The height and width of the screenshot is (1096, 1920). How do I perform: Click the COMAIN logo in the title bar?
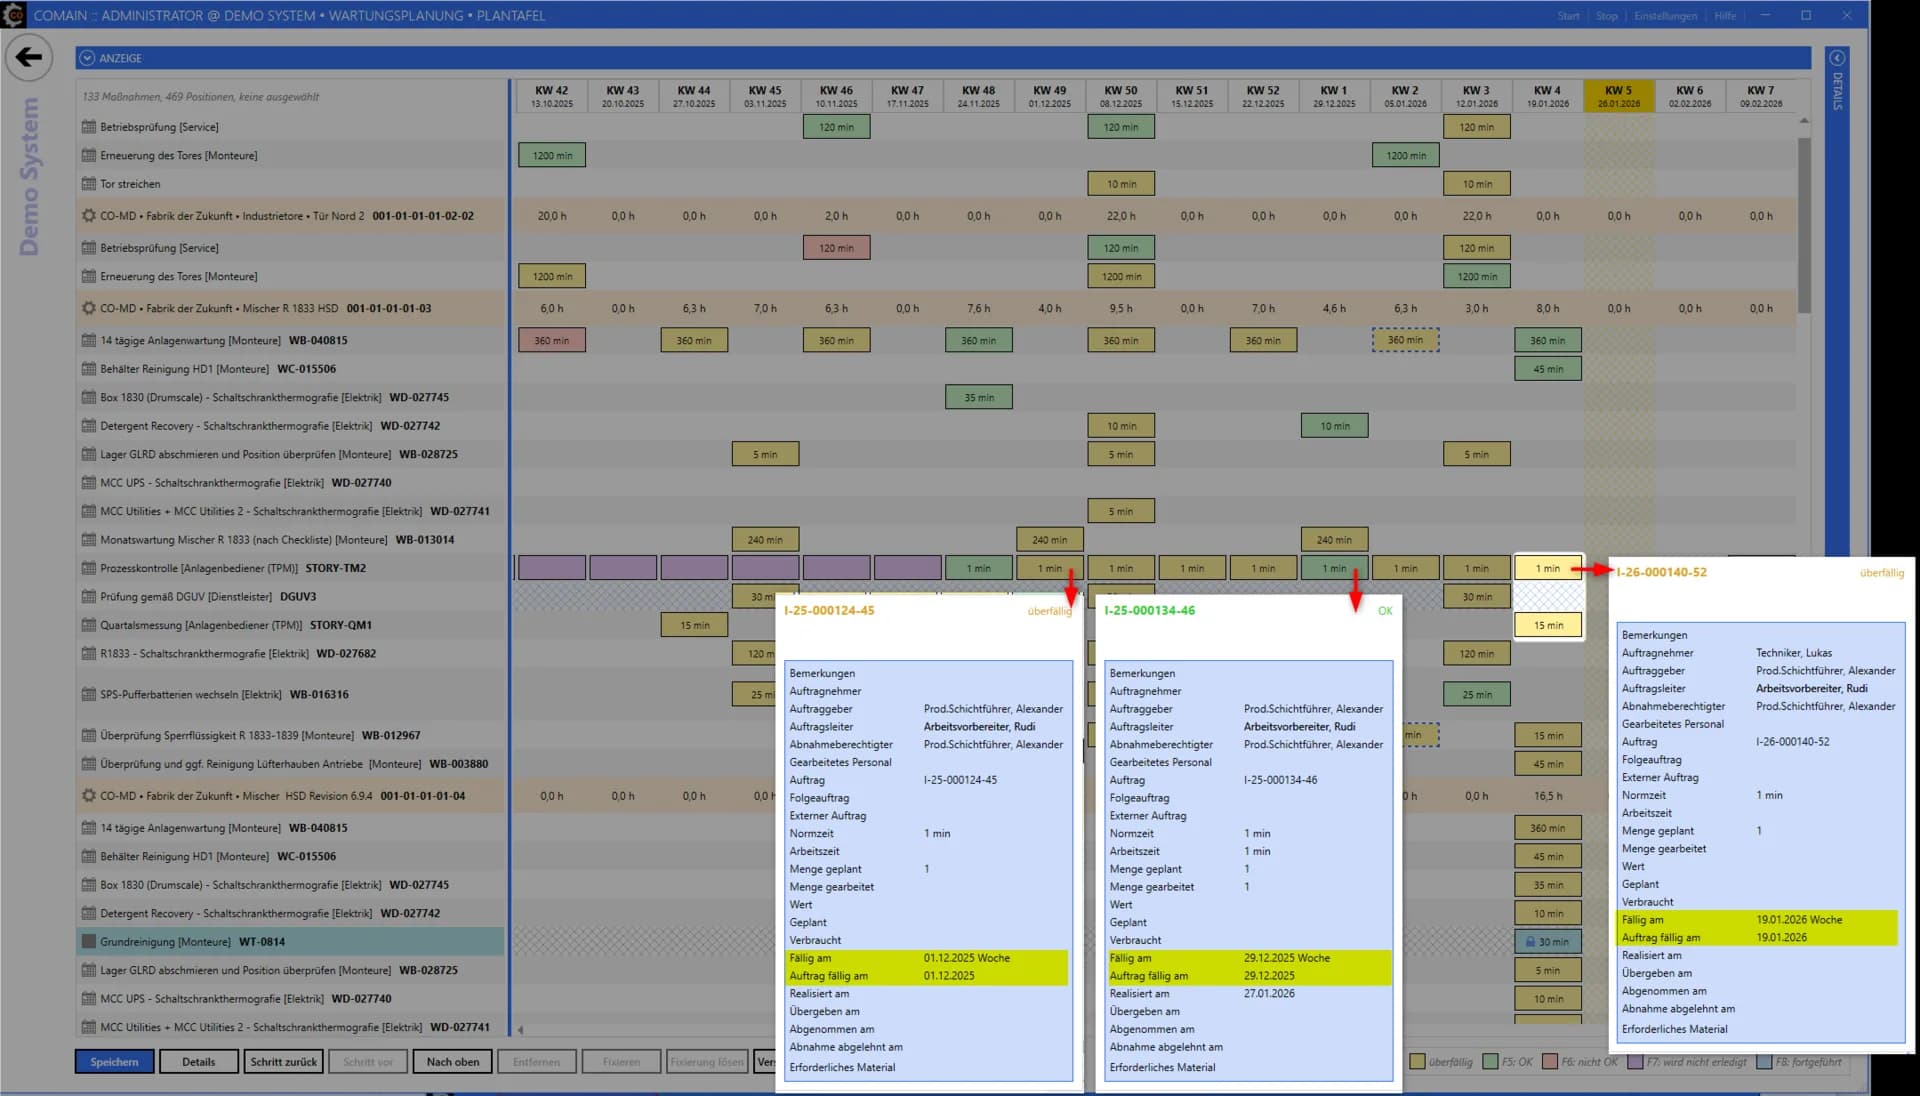[14, 15]
